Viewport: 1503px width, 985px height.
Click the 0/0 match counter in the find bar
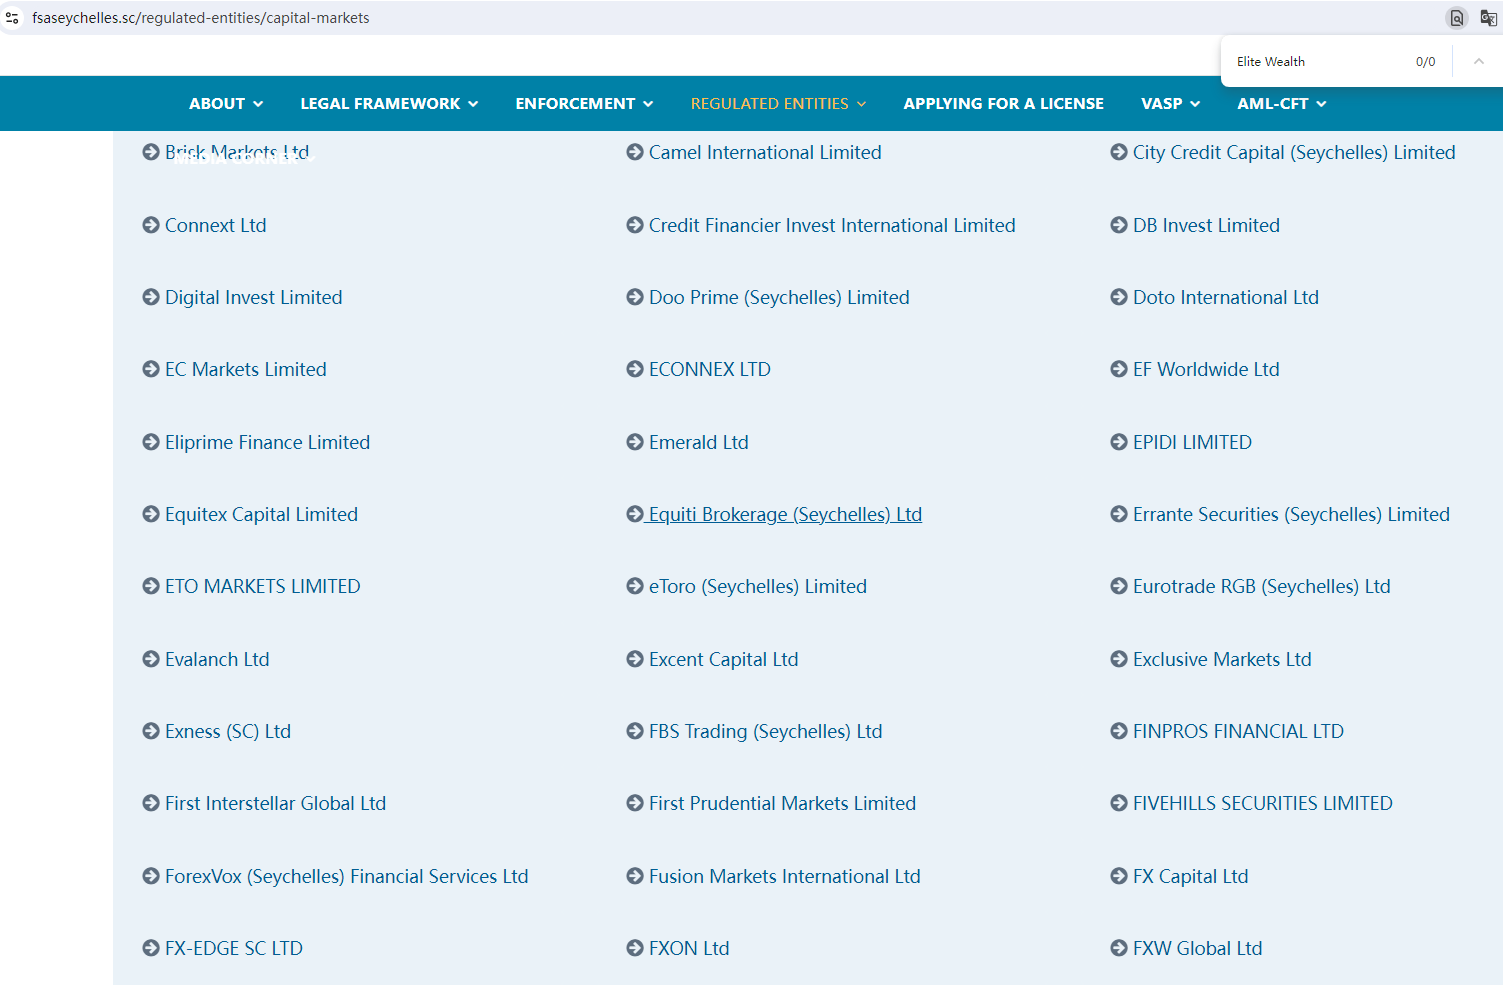click(1425, 61)
